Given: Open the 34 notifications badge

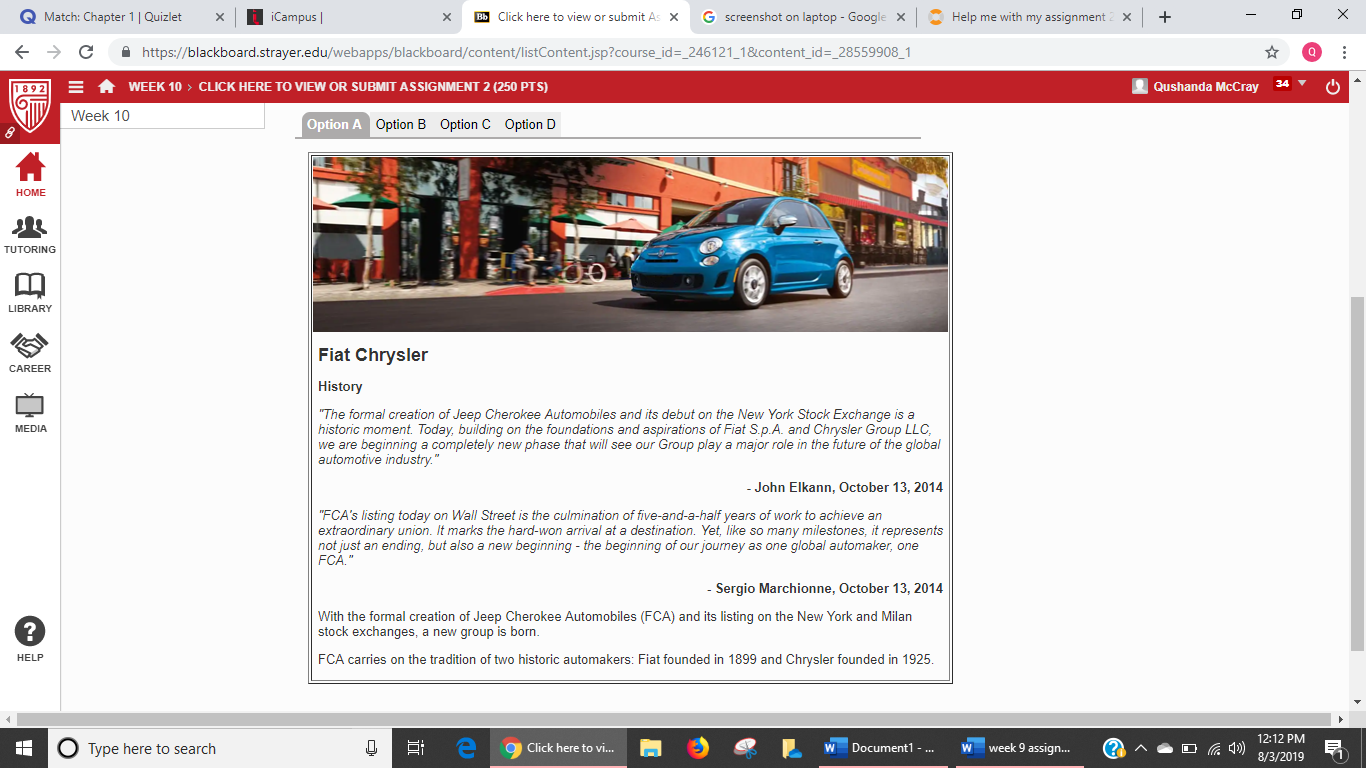Looking at the screenshot, I should point(1282,84).
